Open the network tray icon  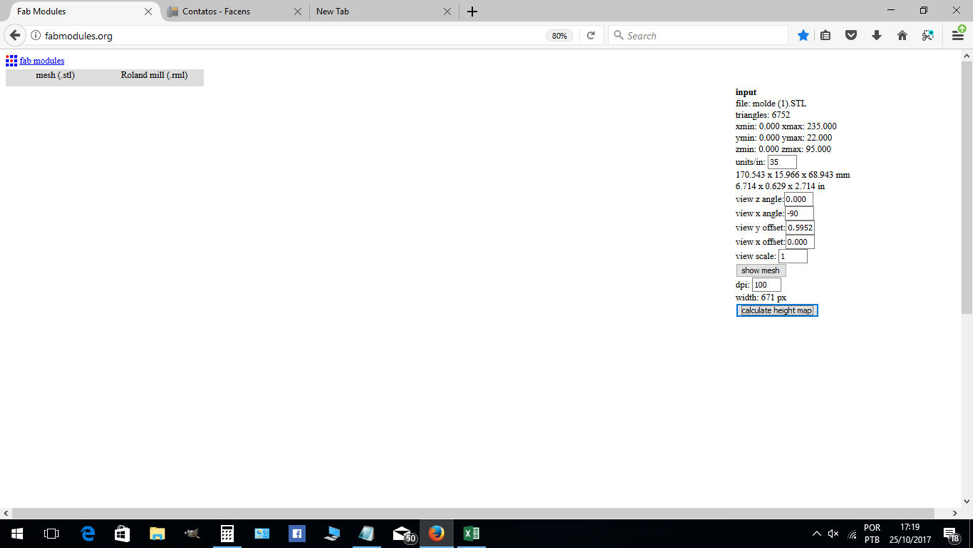(852, 534)
